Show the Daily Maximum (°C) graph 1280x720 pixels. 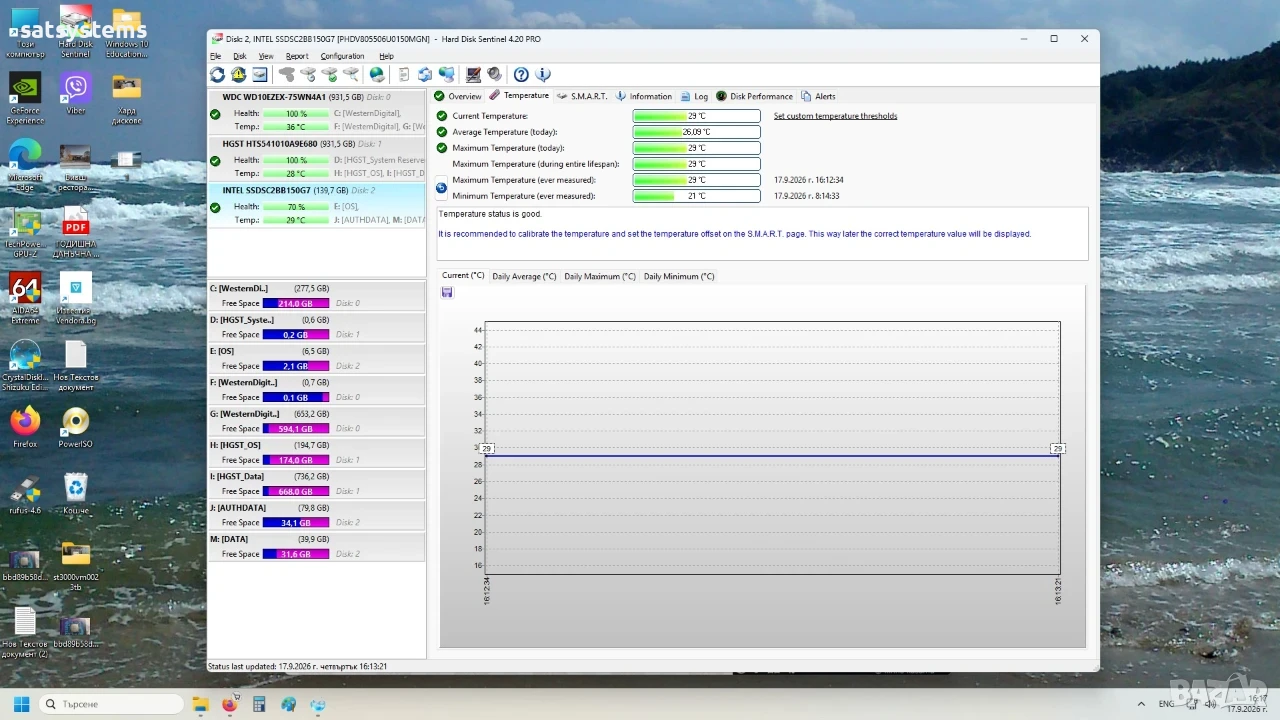(x=599, y=276)
